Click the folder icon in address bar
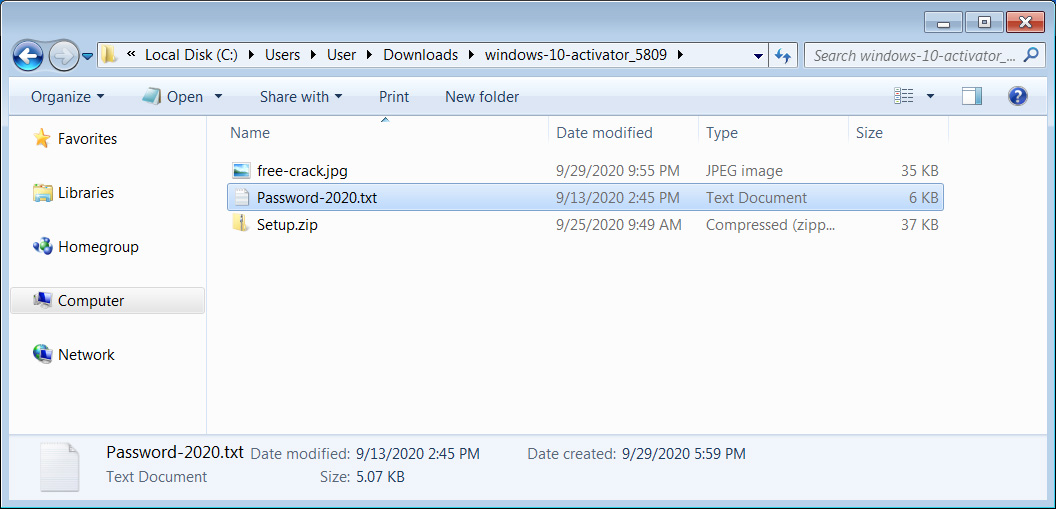The height and width of the screenshot is (509, 1056). pyautogui.click(x=108, y=55)
